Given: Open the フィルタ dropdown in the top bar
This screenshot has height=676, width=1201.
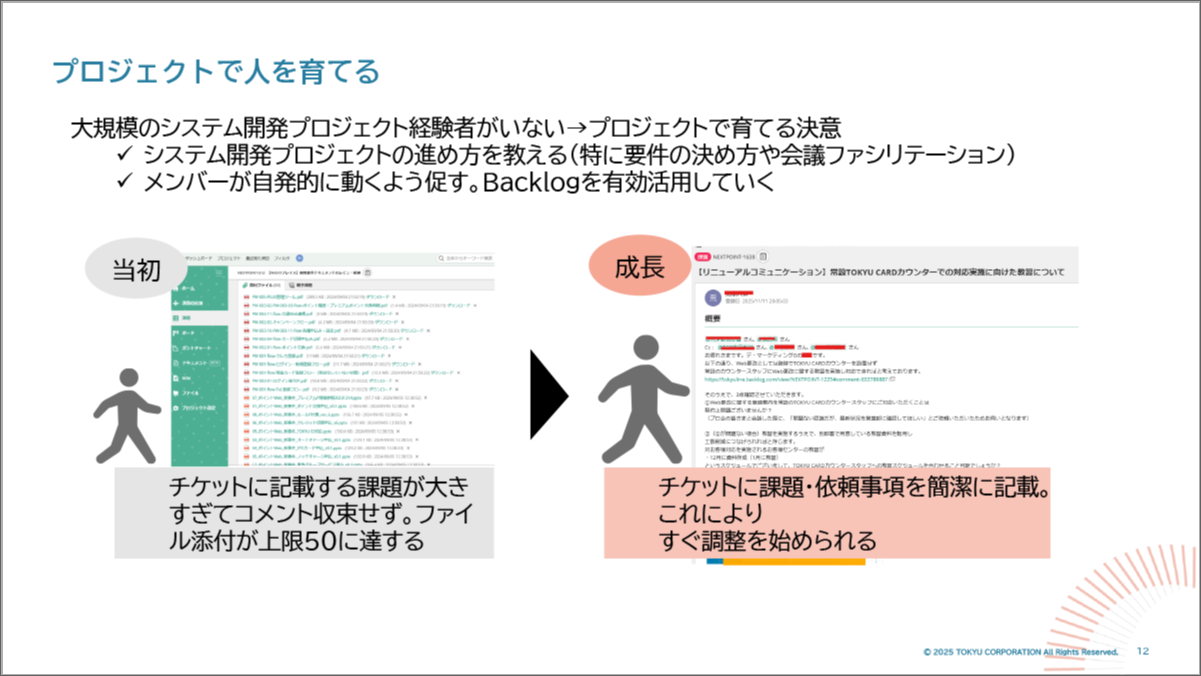Looking at the screenshot, I should click(284, 256).
